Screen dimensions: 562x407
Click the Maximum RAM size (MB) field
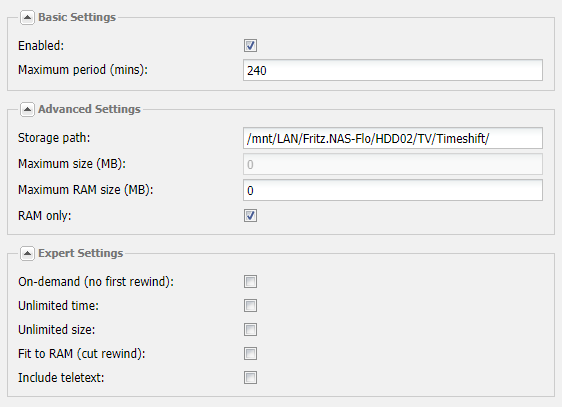(x=393, y=190)
